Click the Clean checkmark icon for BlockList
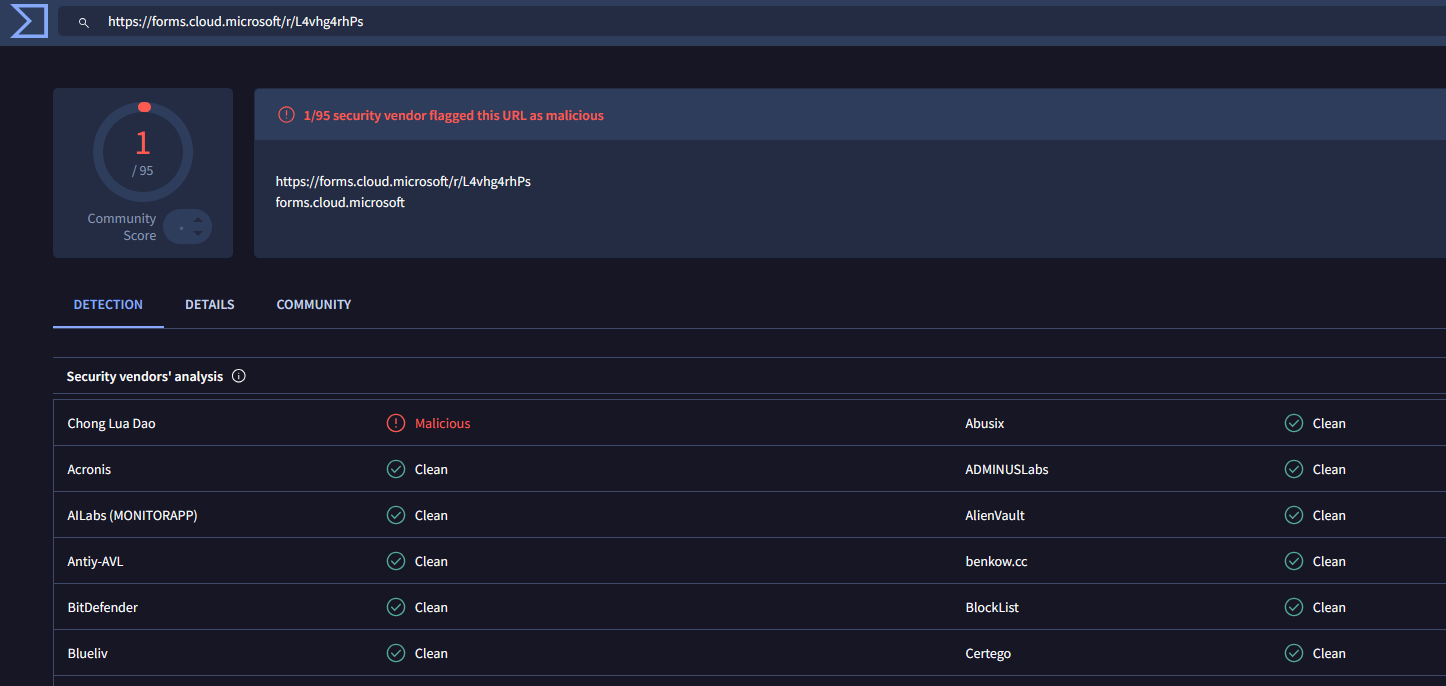Image resolution: width=1446 pixels, height=686 pixels. tap(1294, 607)
